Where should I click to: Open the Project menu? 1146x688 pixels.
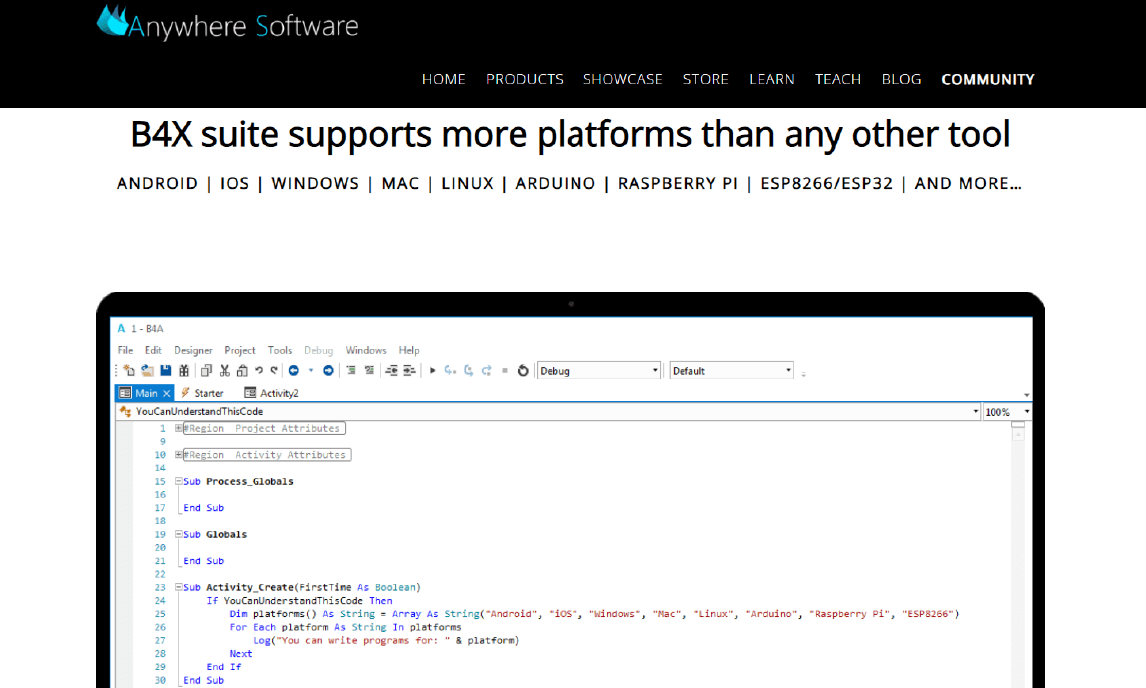[240, 350]
